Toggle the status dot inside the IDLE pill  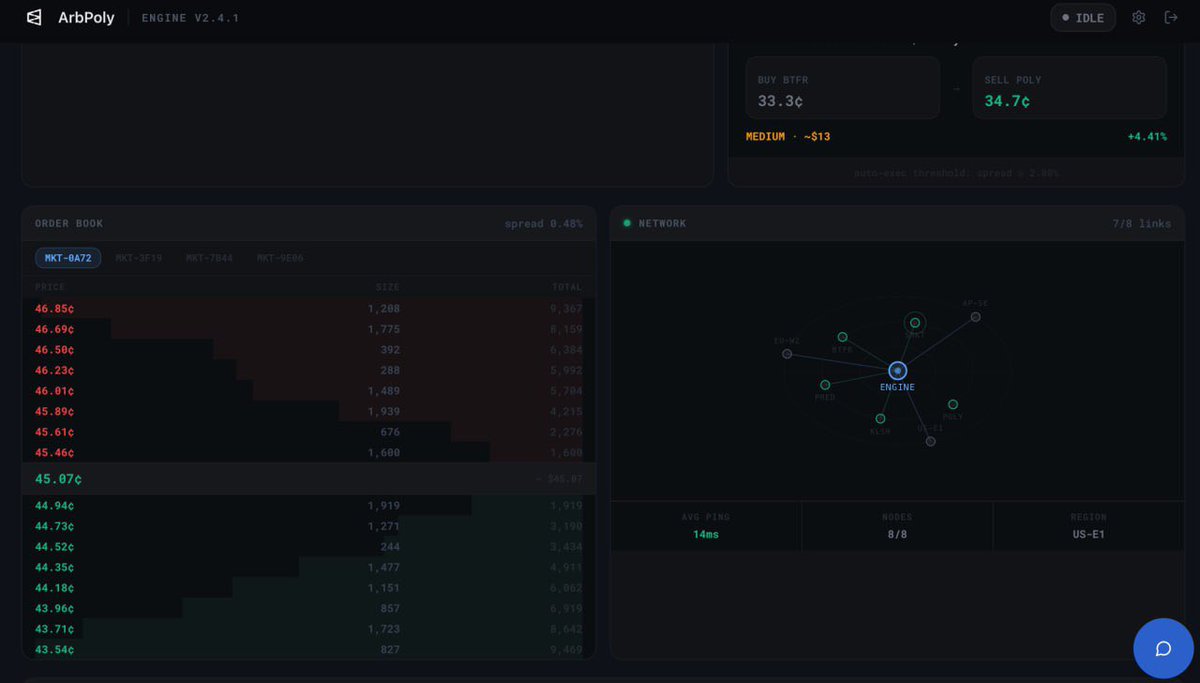click(1065, 17)
